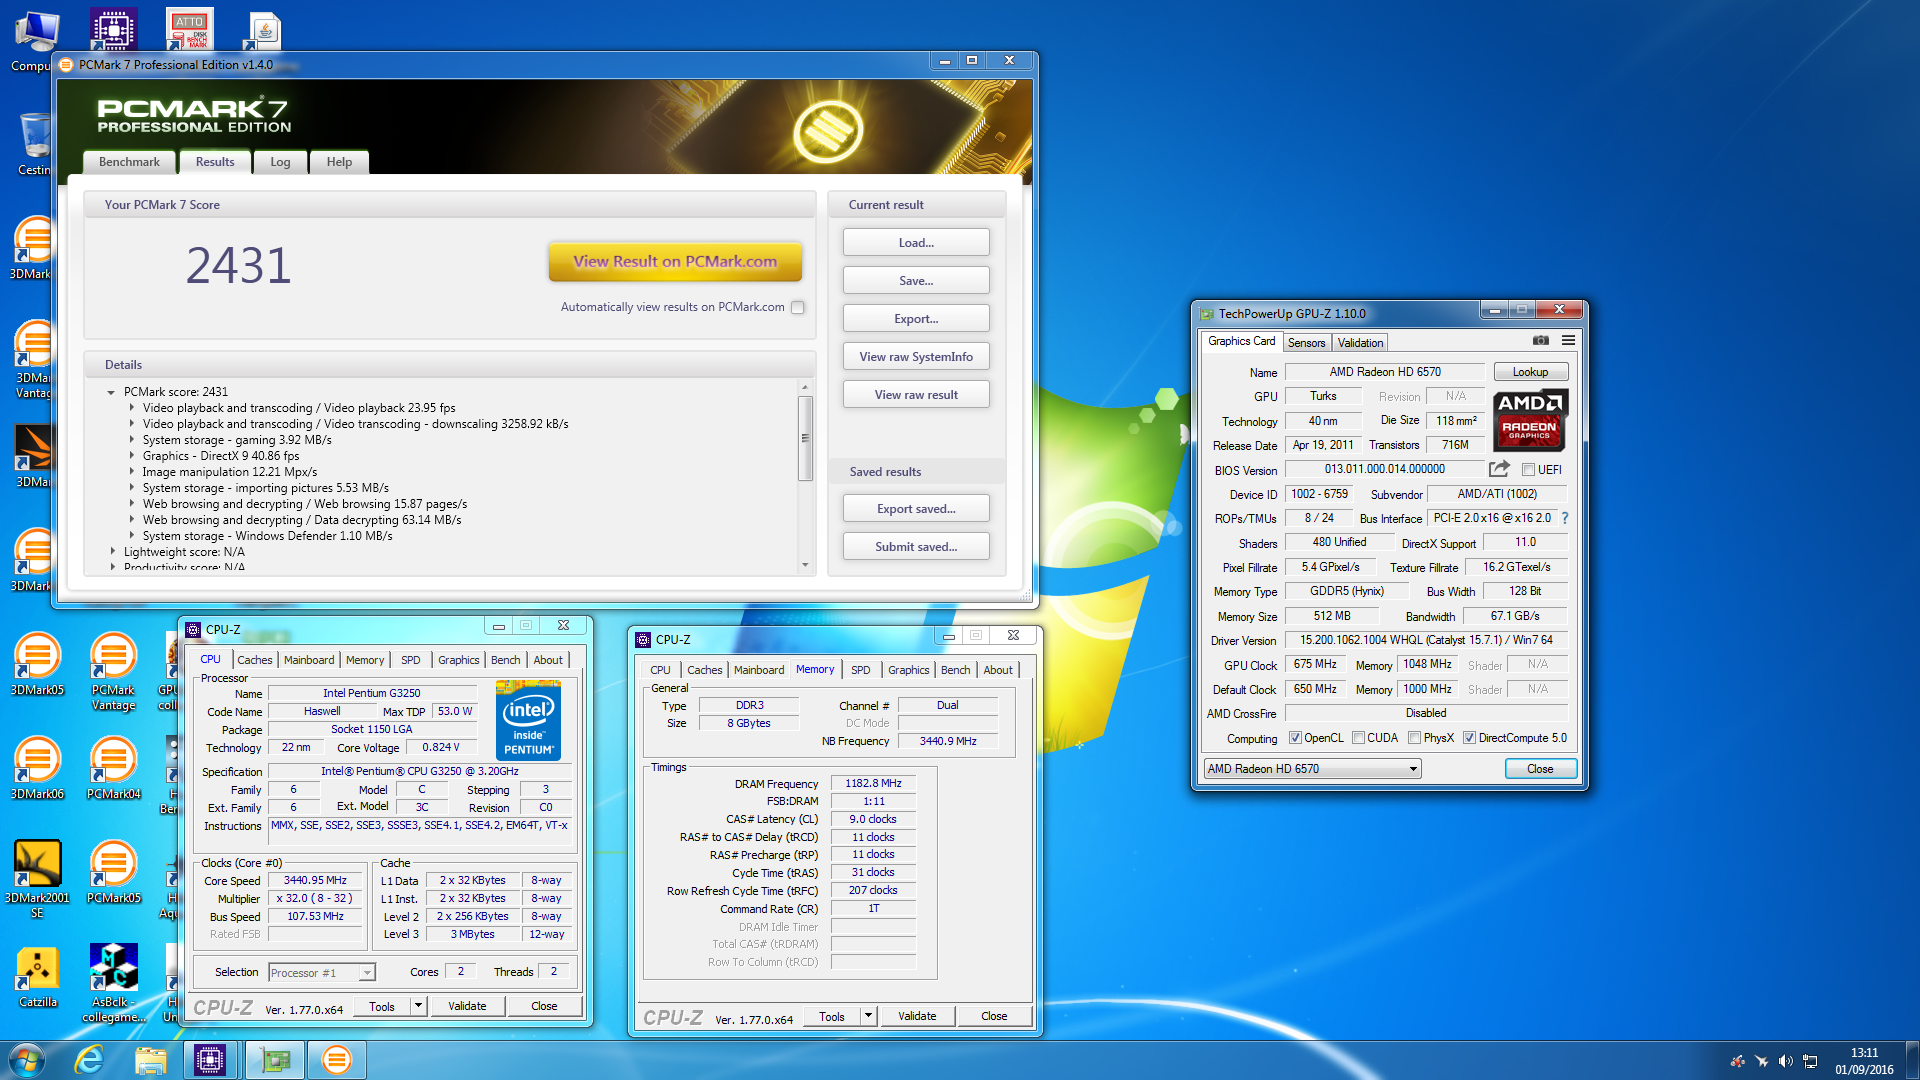Toggle automatically view results on PCMark.com
This screenshot has height=1080, width=1920.
pyautogui.click(x=798, y=307)
